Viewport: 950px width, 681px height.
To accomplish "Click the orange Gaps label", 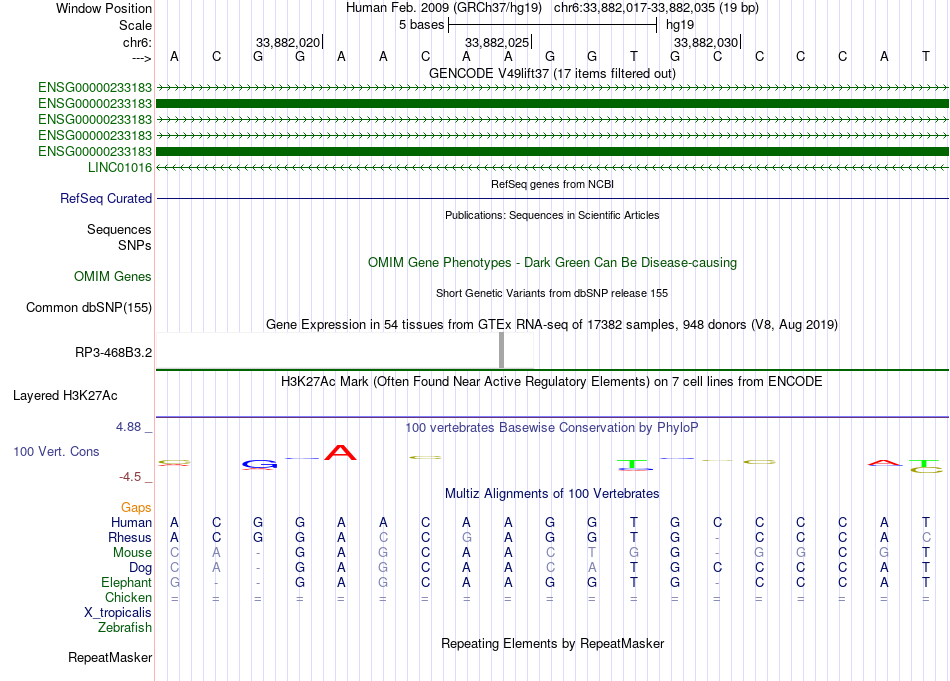I will tap(136, 508).
